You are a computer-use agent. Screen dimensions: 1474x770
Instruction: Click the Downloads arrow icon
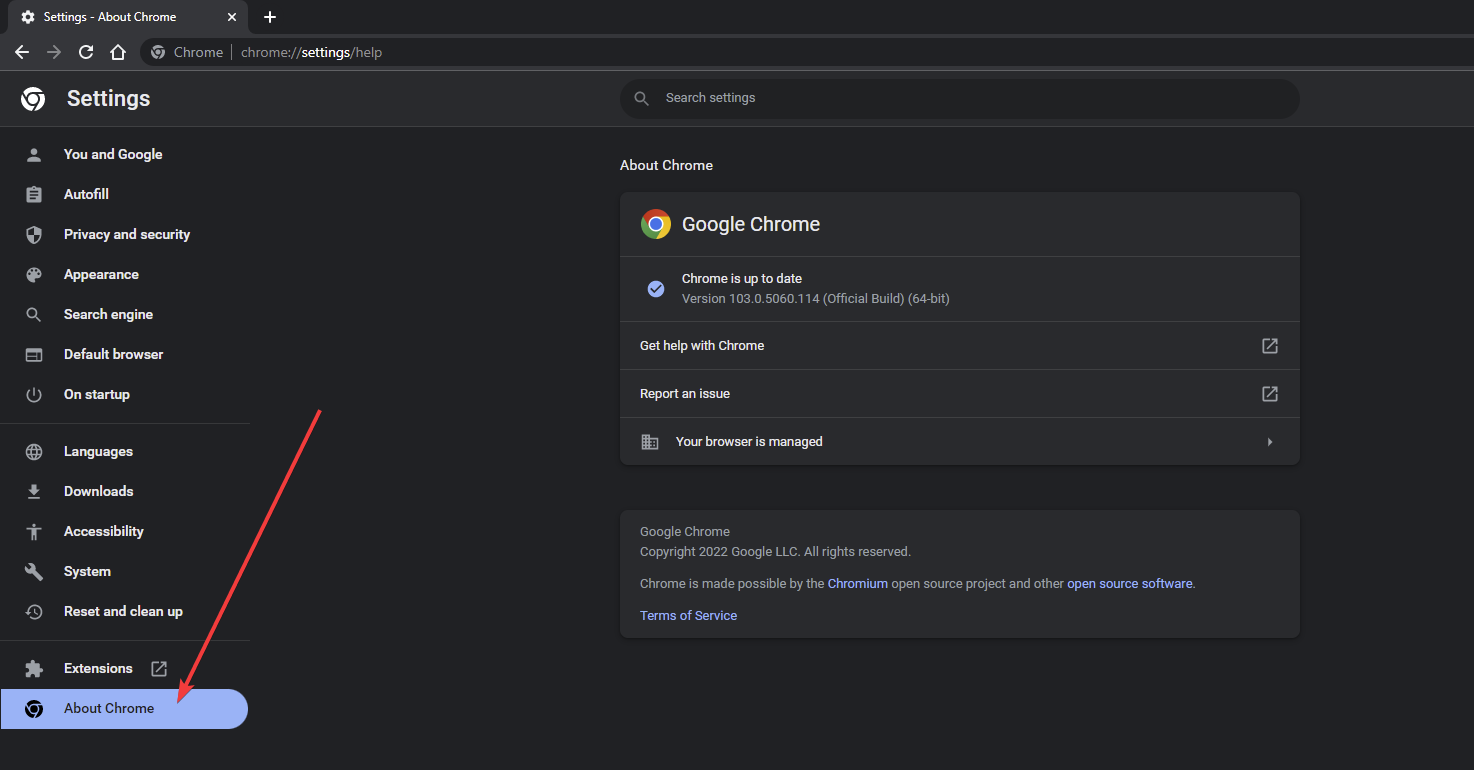pos(34,491)
